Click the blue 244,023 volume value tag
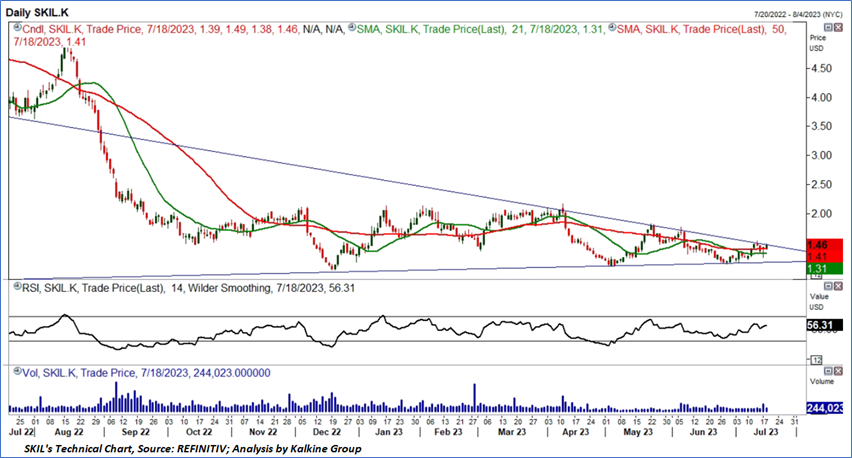Viewport: 852px width, 458px height. click(x=824, y=408)
